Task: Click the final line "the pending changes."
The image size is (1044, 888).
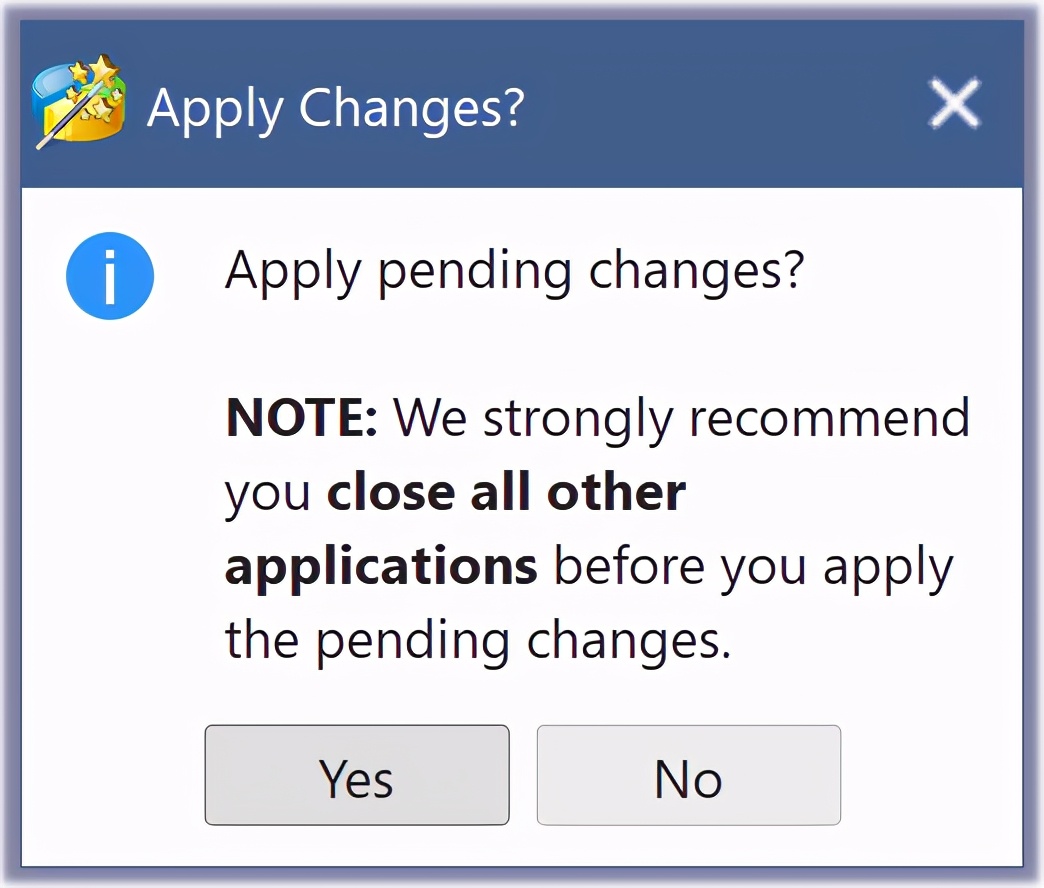Action: [478, 641]
